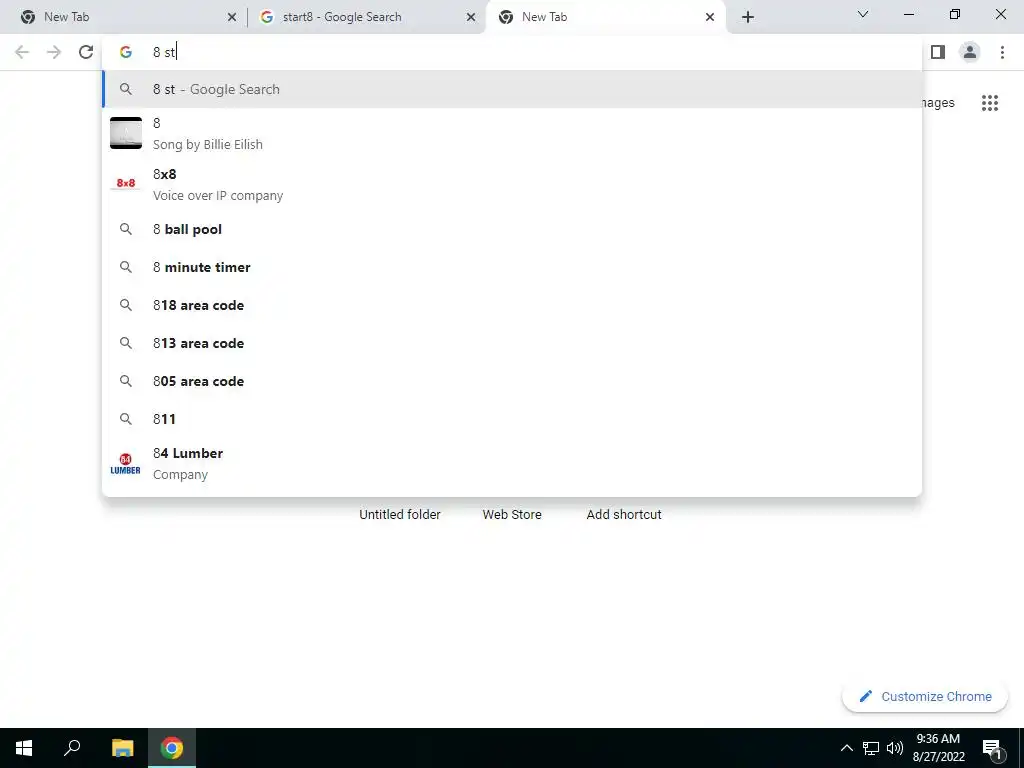Click the 8x8 company logo

(125, 183)
